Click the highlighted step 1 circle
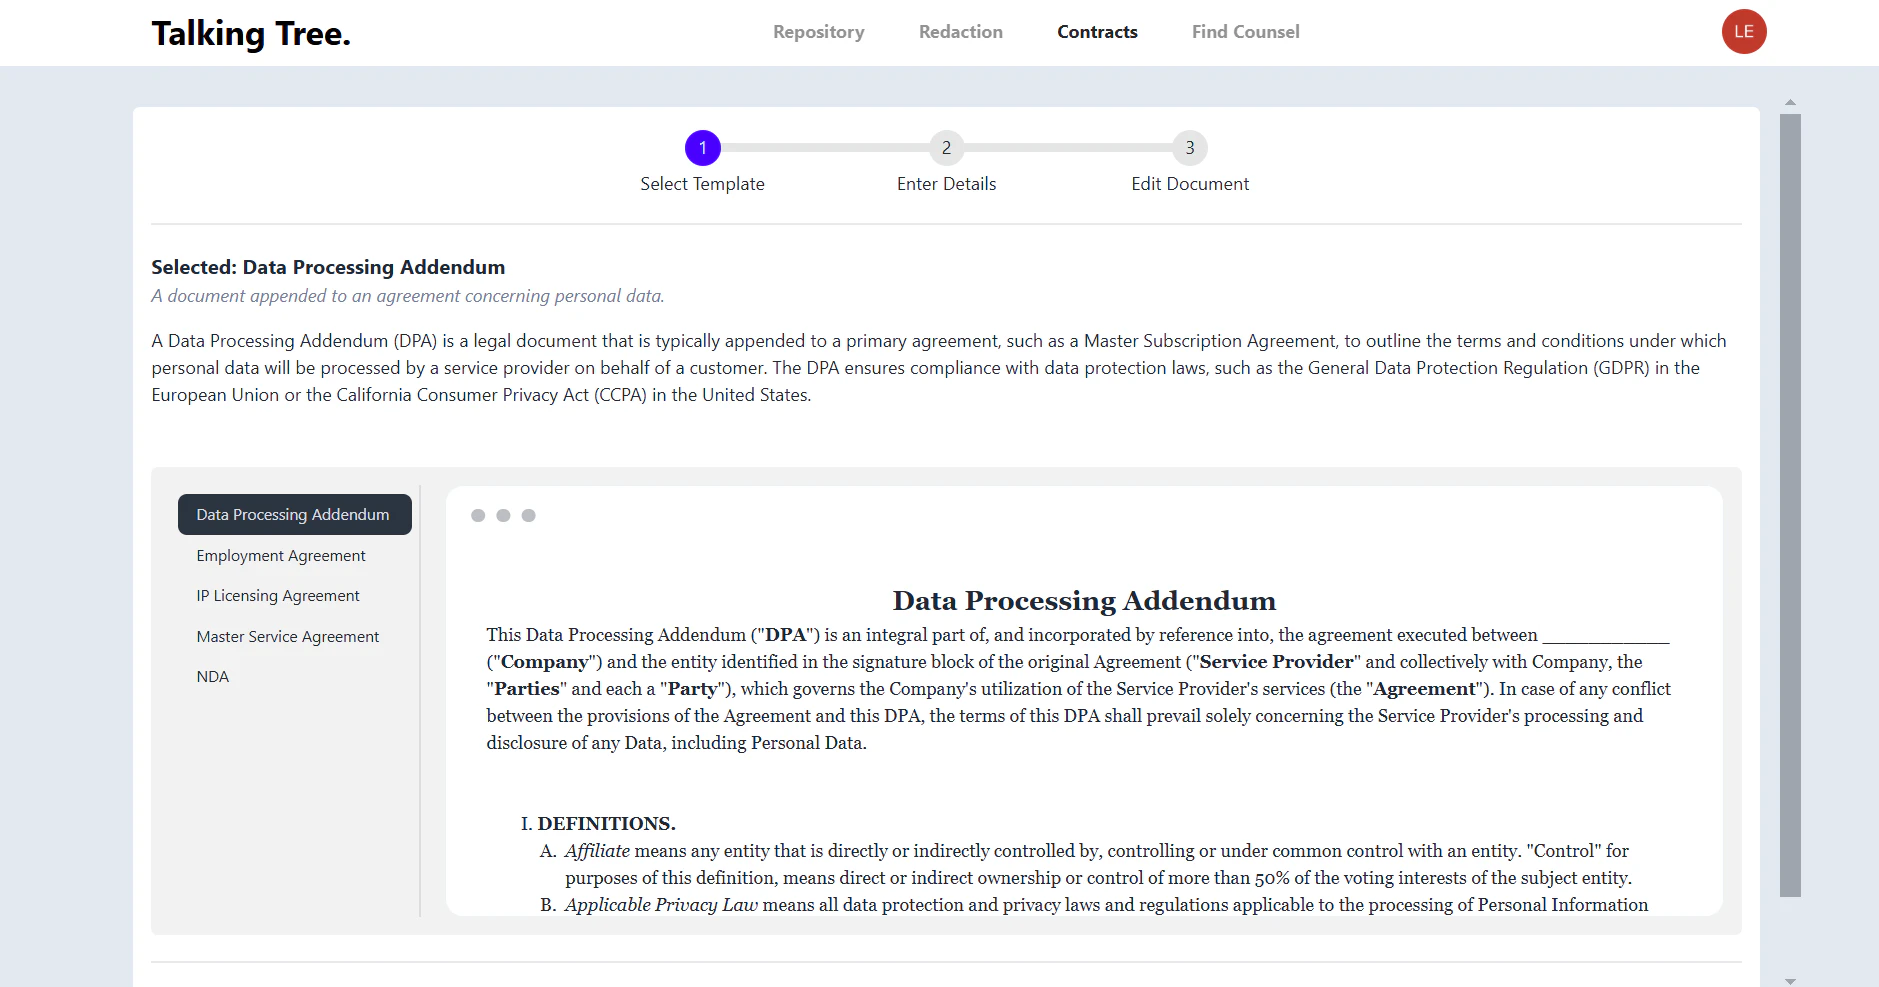Viewport: 1879px width, 987px height. [702, 147]
